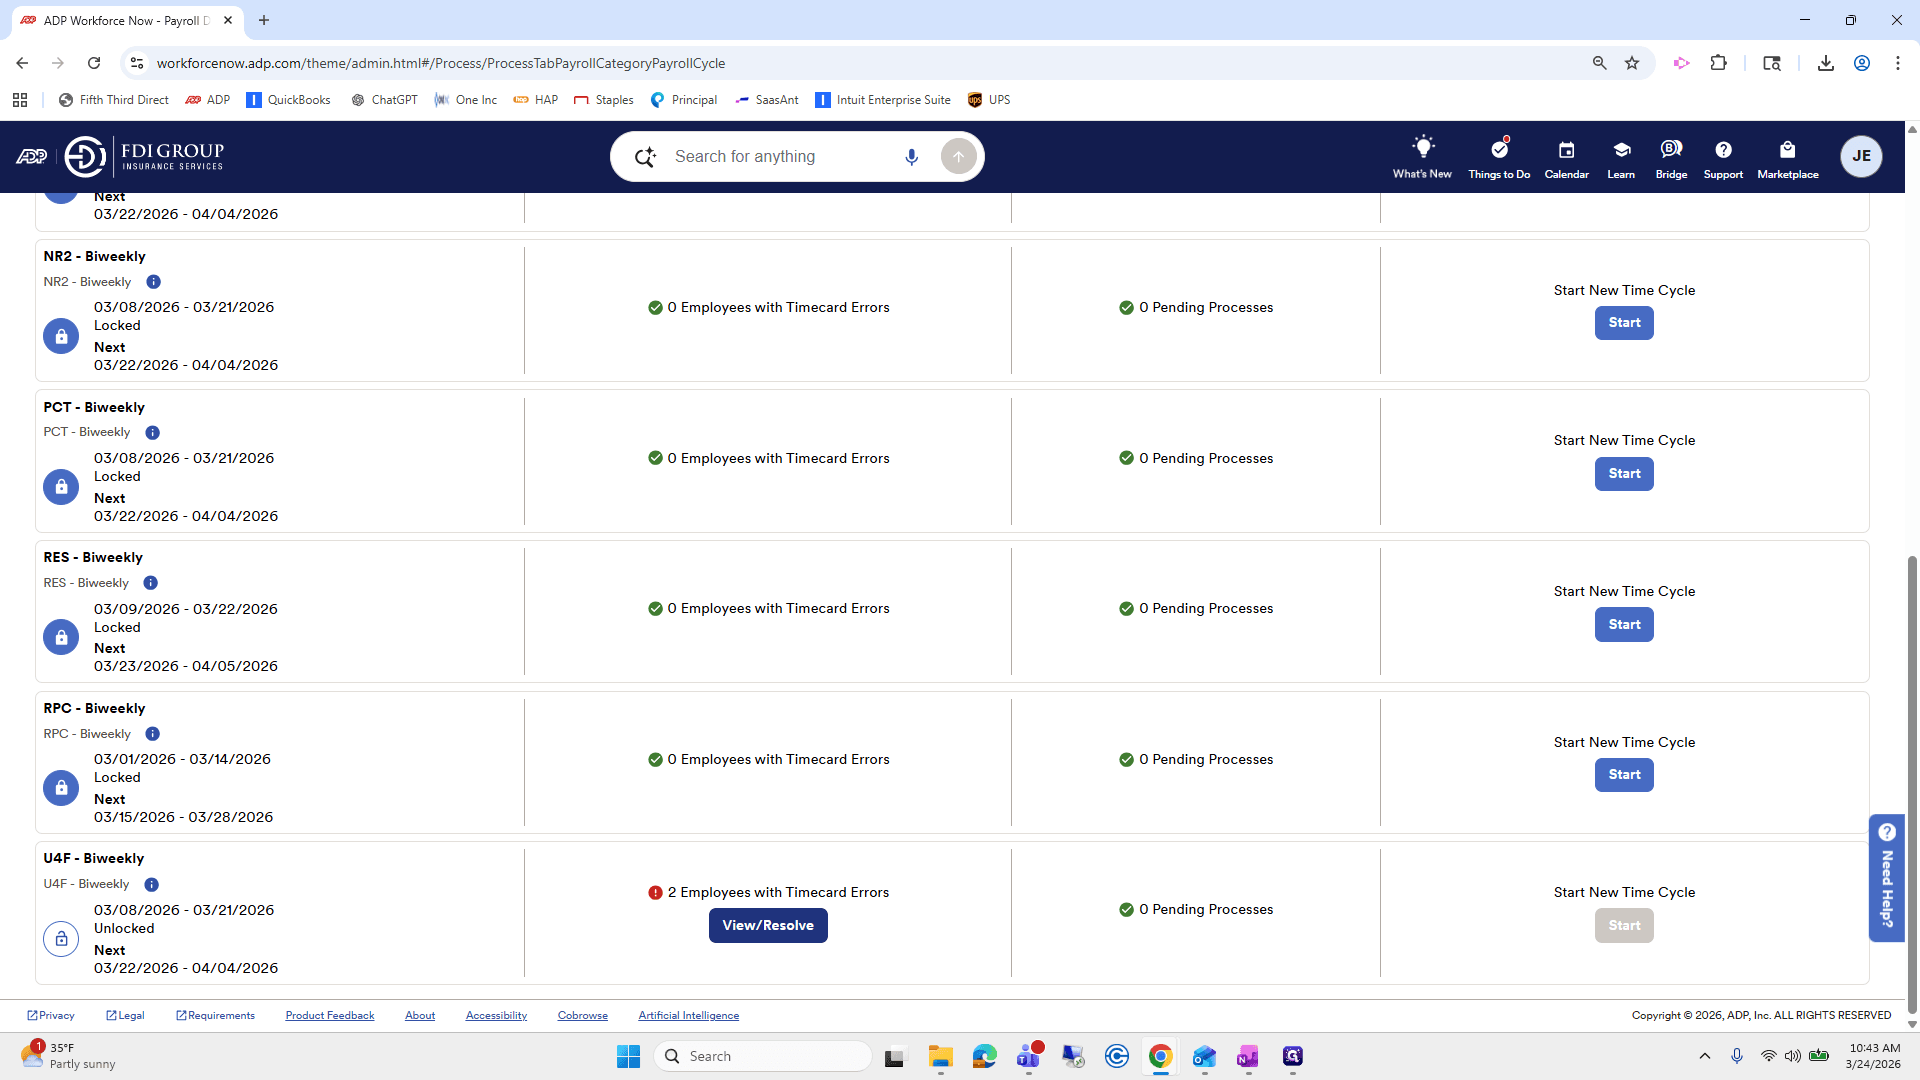The width and height of the screenshot is (1920, 1080).
Task: Lock the unlocked U4F - Biweekly period
Action: click(61, 939)
